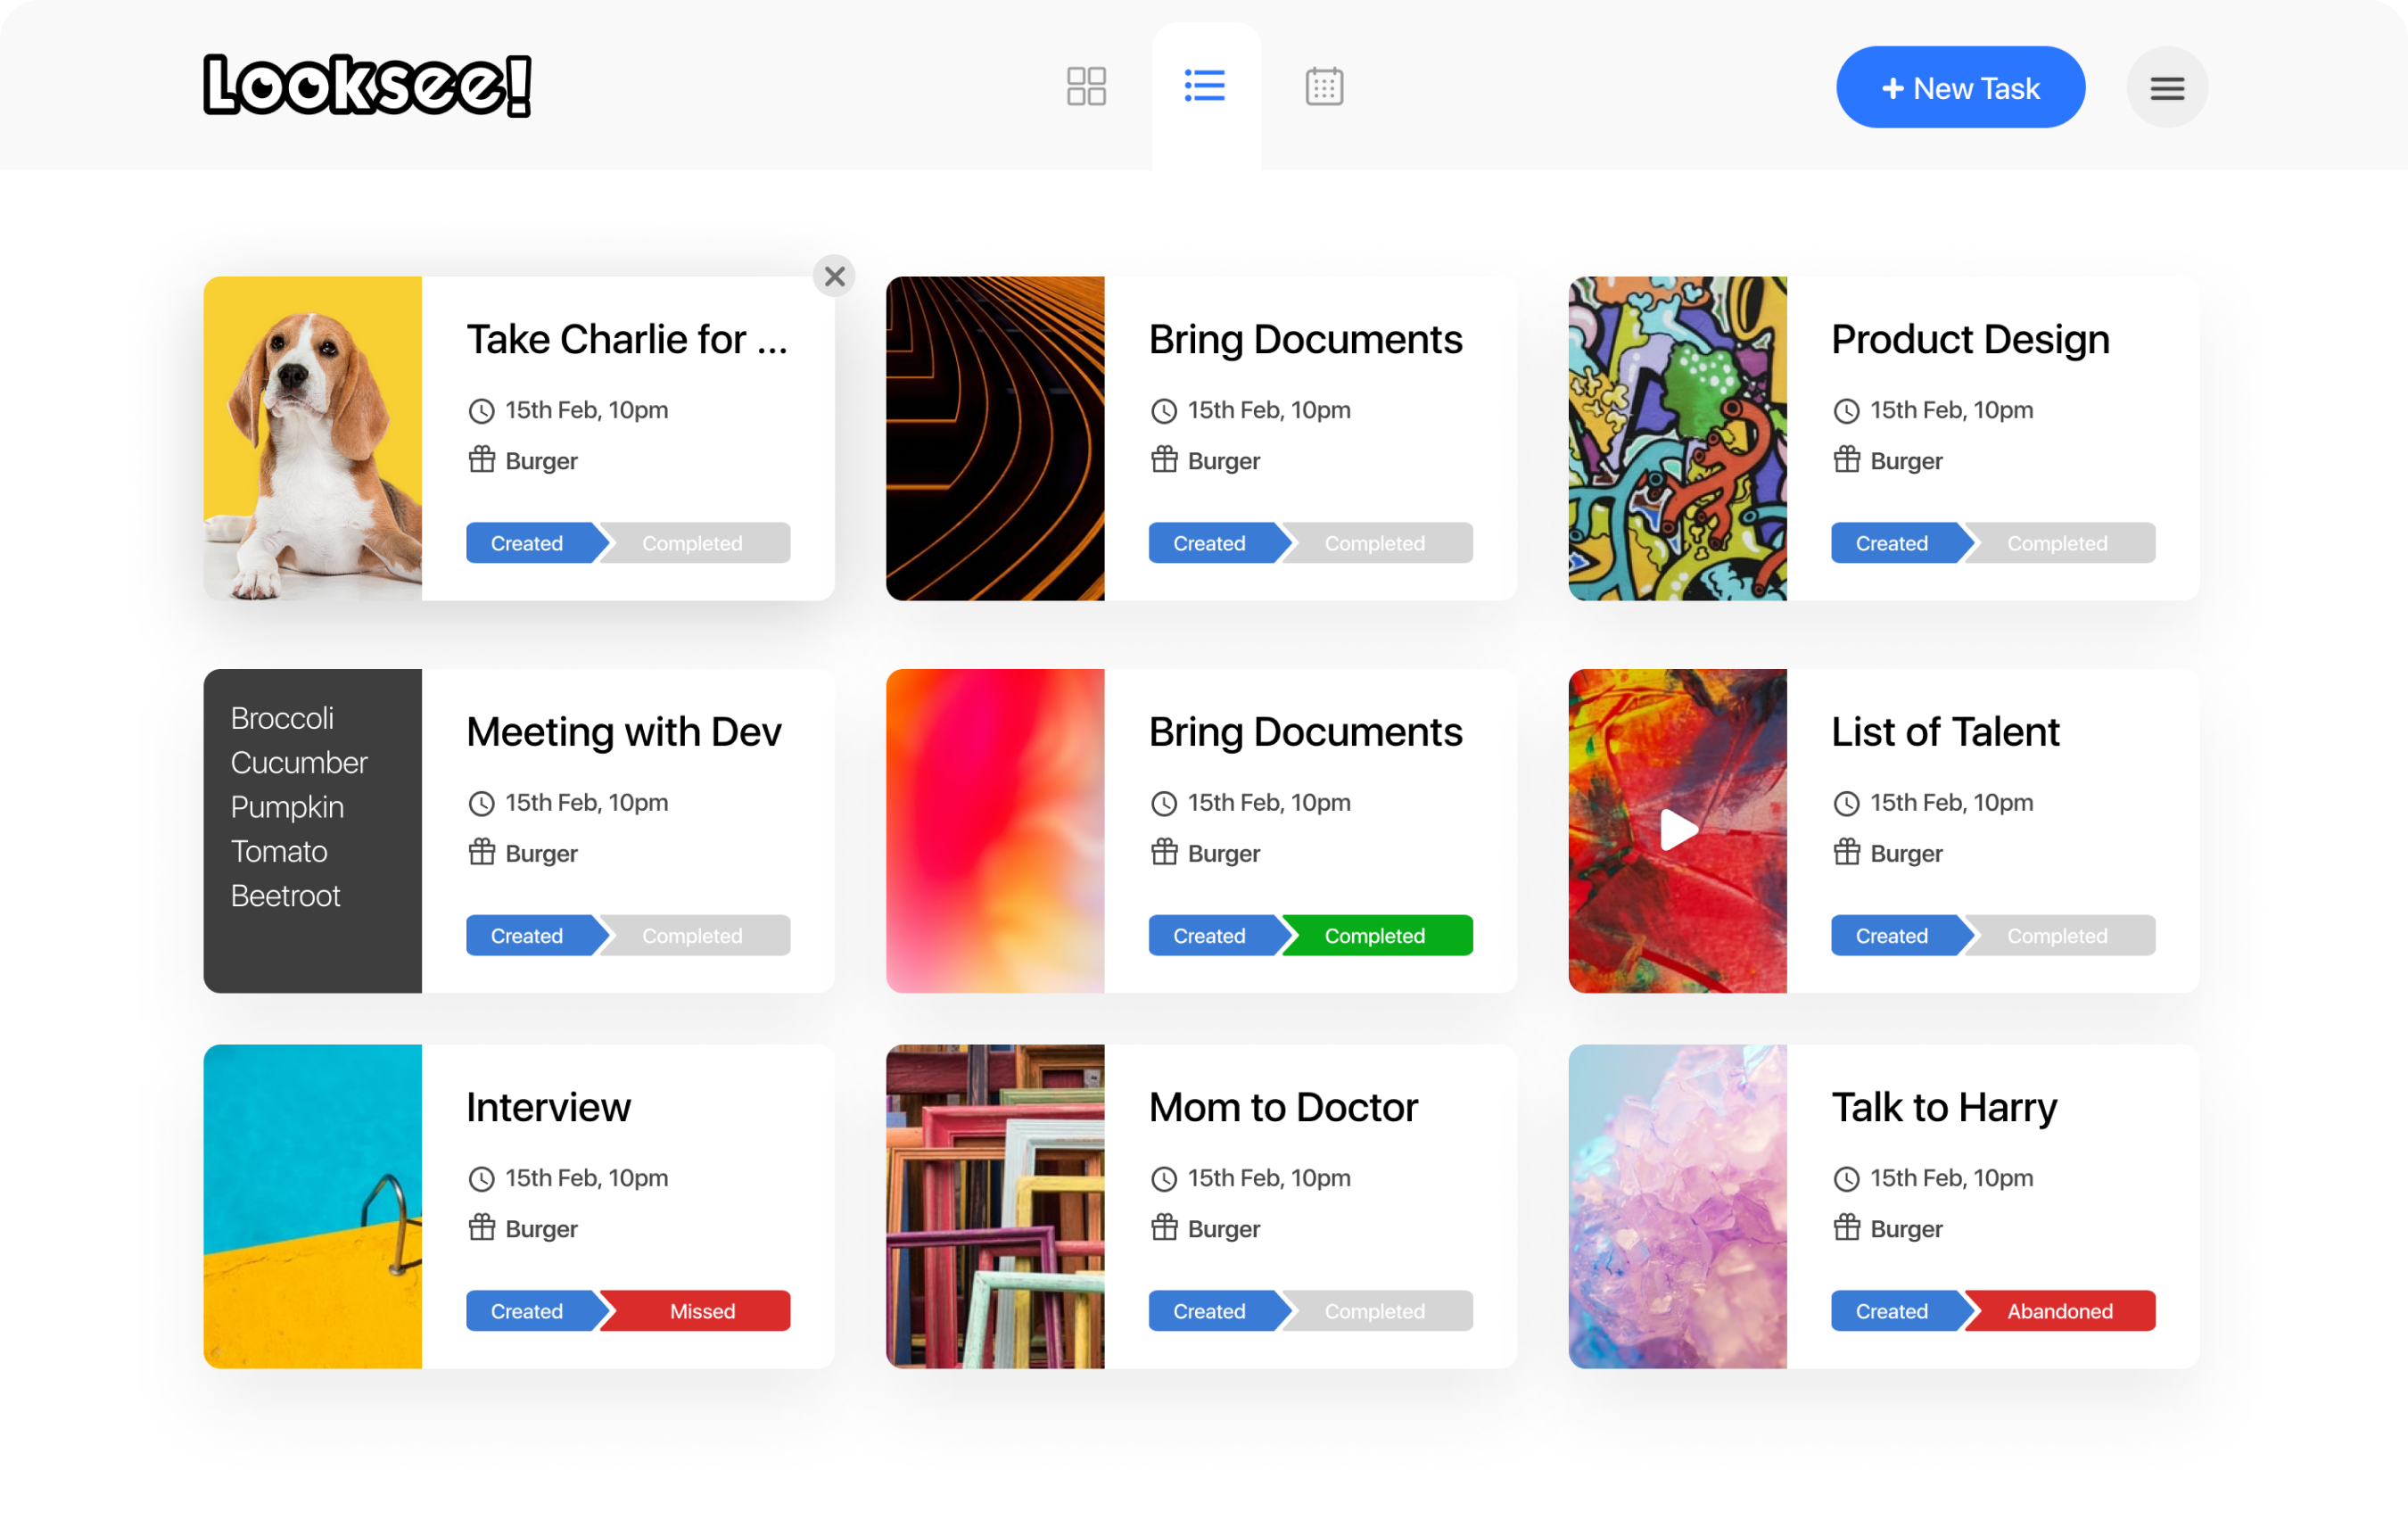The image size is (2408, 1536).
Task: Click gift icon on Interview card
Action: click(482, 1228)
